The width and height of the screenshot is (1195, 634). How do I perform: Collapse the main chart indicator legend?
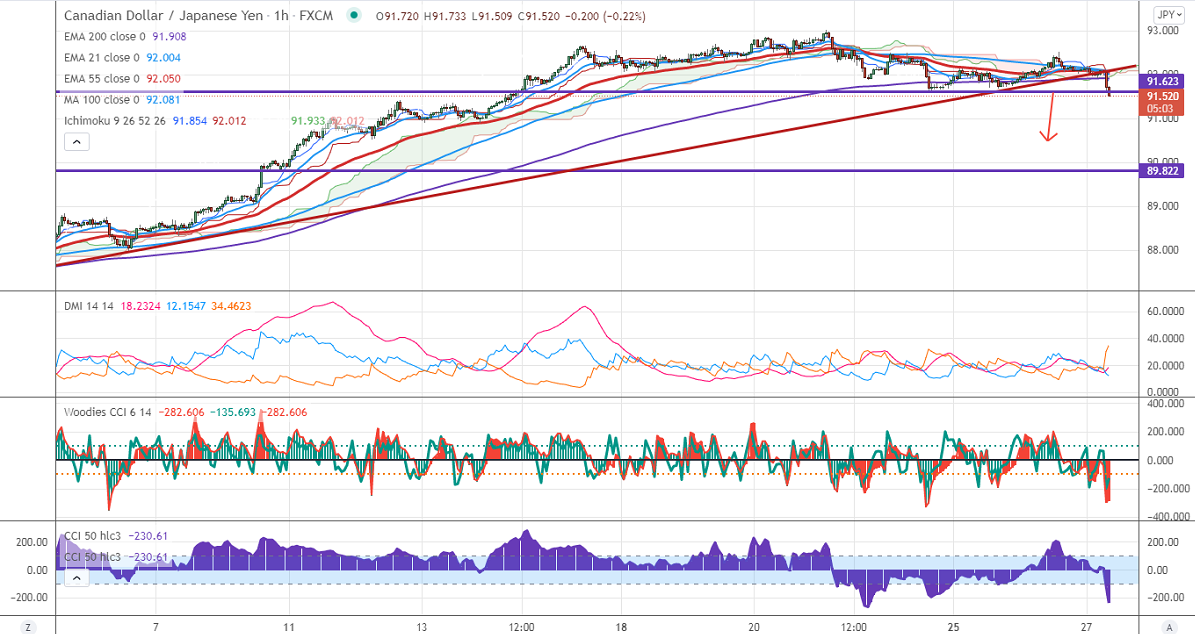click(x=77, y=142)
